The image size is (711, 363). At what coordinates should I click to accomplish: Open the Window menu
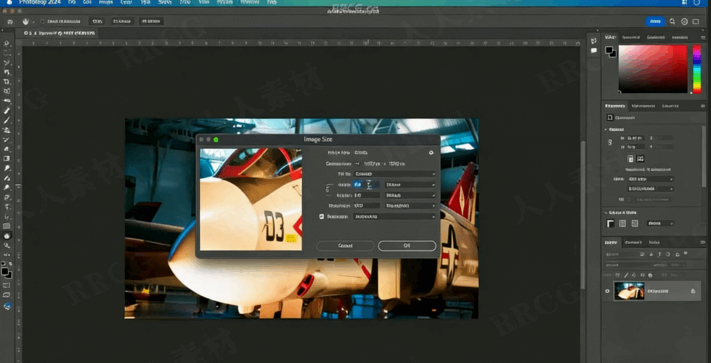click(x=250, y=2)
